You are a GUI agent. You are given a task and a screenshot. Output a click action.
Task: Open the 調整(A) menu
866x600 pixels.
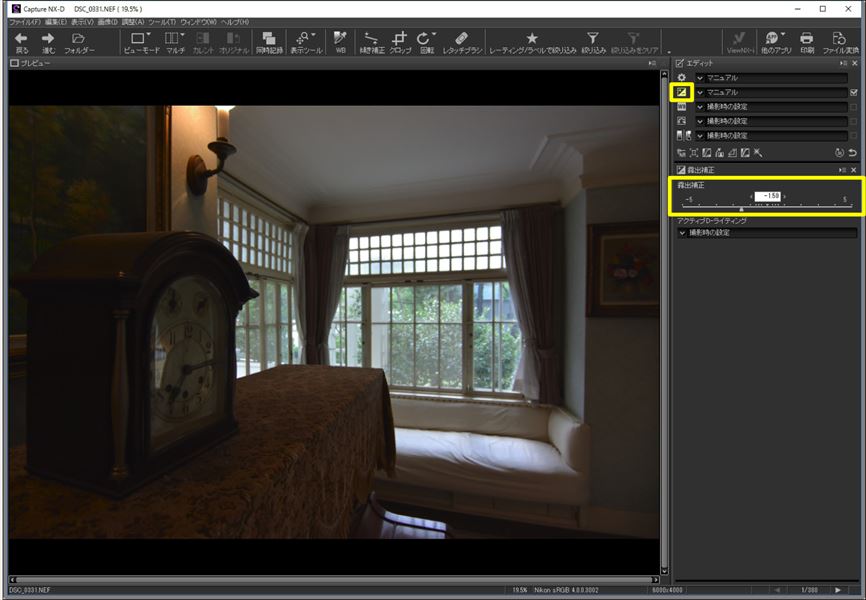(x=133, y=22)
